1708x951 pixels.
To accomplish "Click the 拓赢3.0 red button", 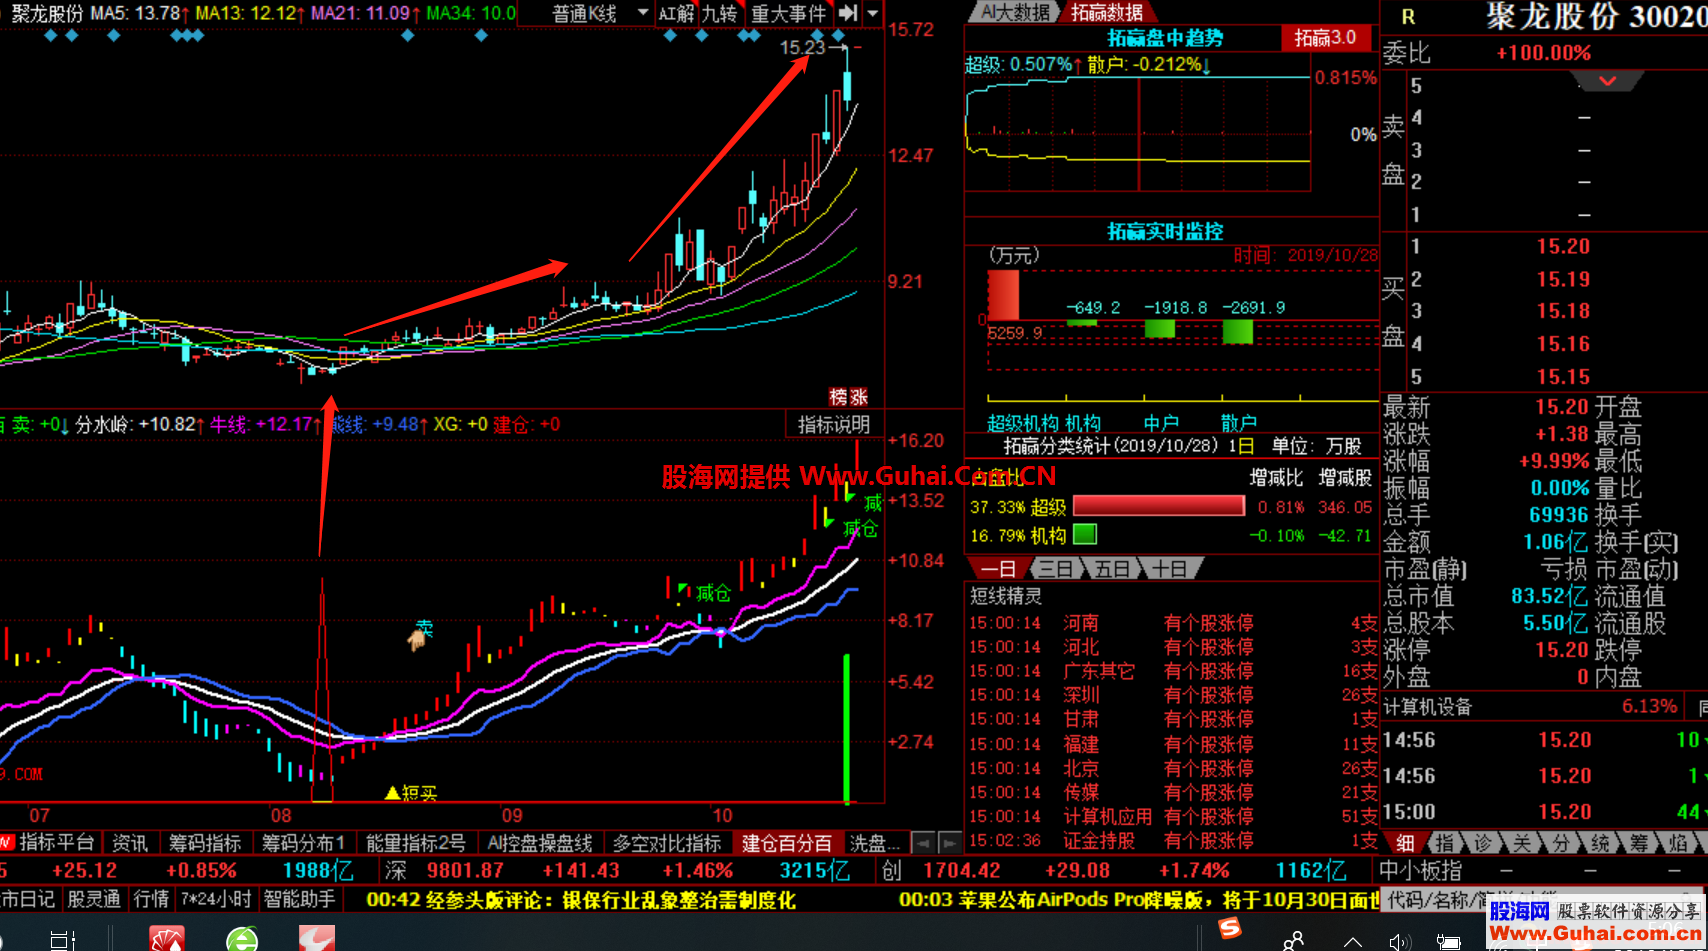I will tap(1325, 38).
